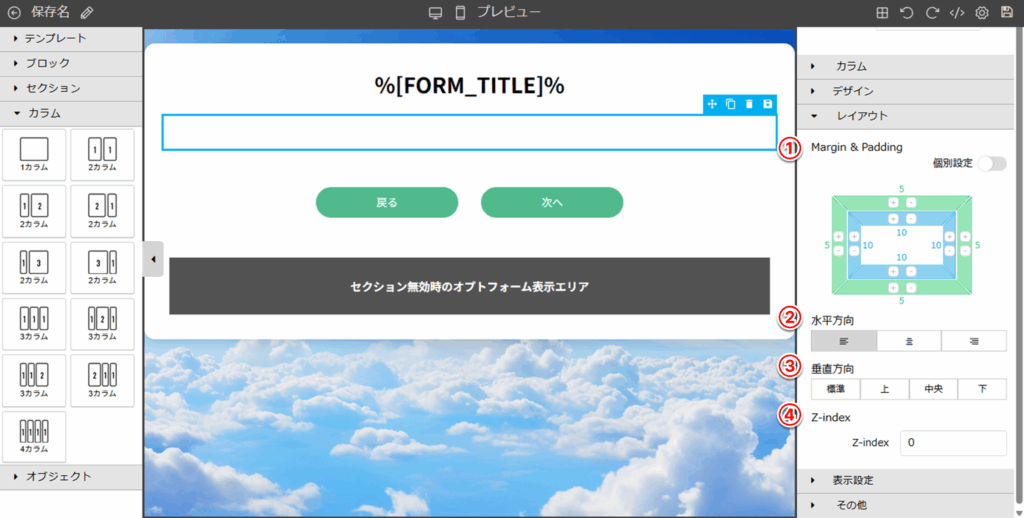Toggle the 個別設定 switch
1024x518 pixels.
[x=991, y=163]
